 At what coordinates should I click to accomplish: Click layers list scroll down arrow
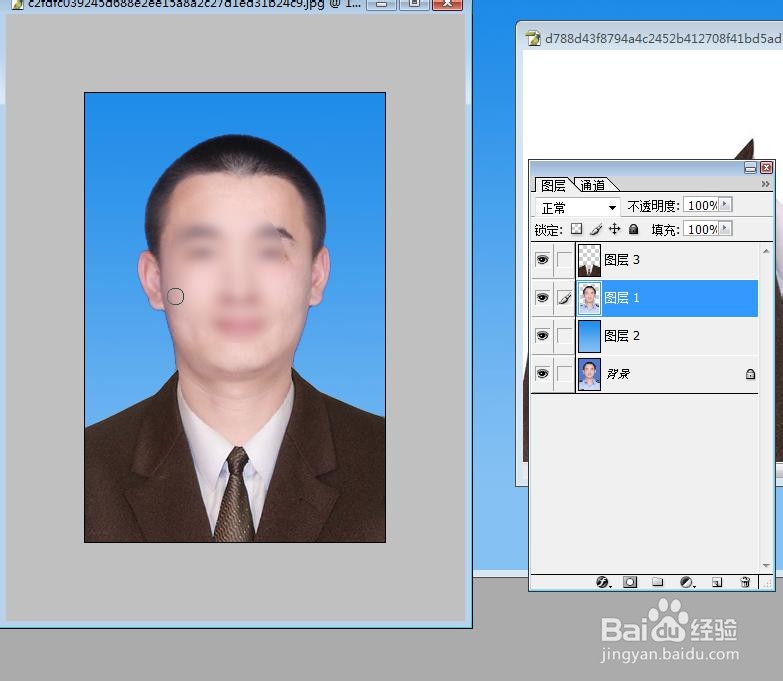pyautogui.click(x=766, y=566)
